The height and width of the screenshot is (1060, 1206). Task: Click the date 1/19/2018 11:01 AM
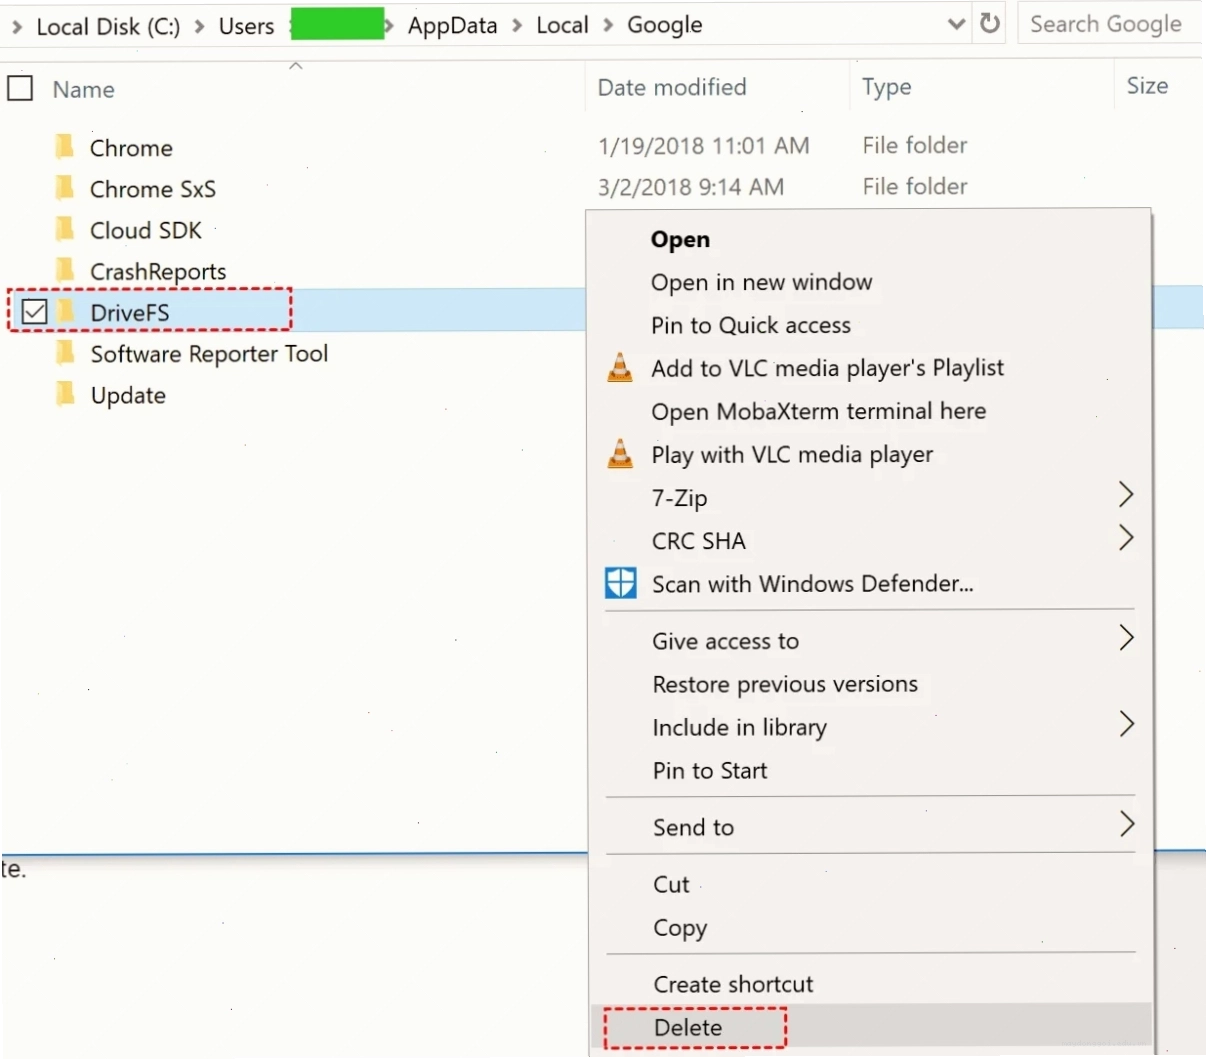704,146
